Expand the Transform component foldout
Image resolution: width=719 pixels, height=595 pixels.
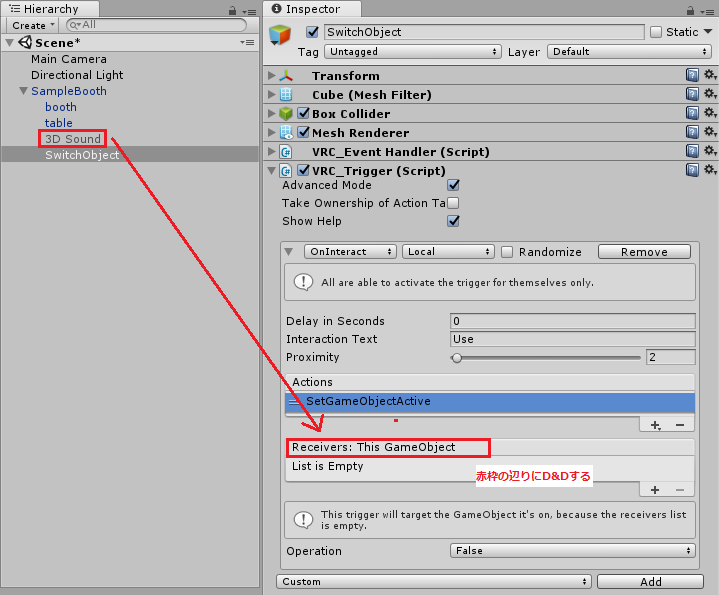(x=272, y=76)
